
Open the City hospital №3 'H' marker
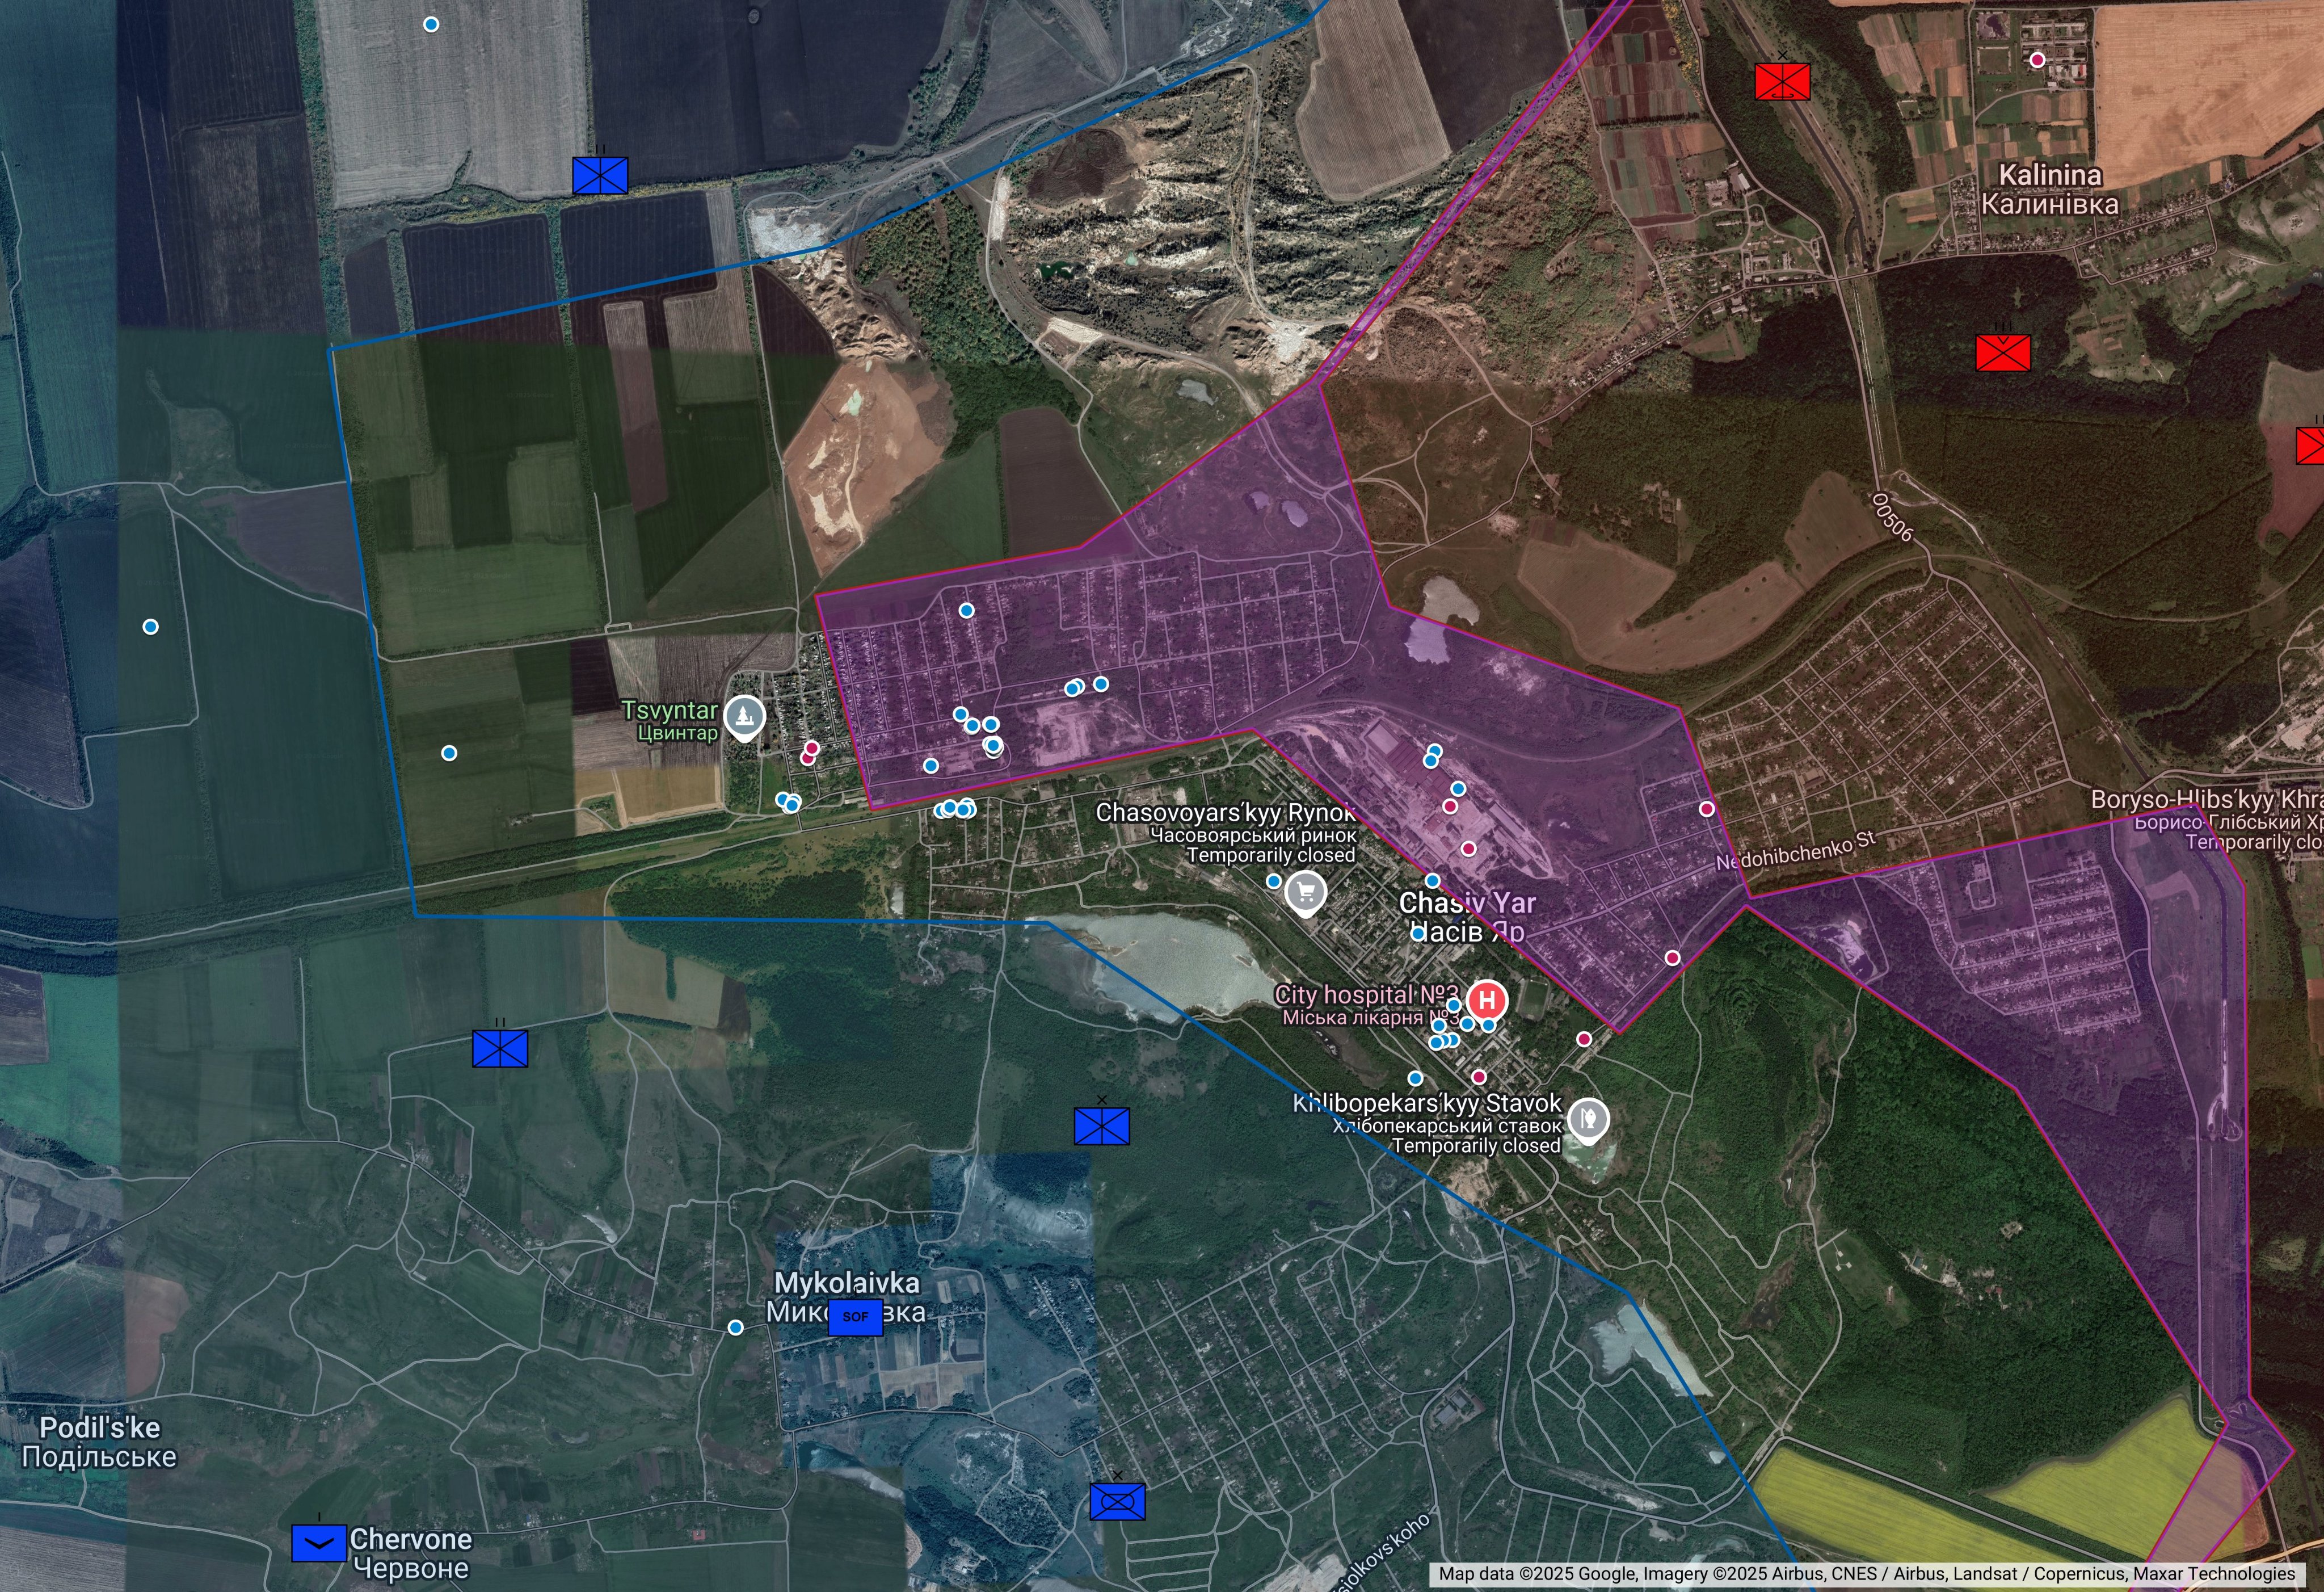coord(1487,999)
